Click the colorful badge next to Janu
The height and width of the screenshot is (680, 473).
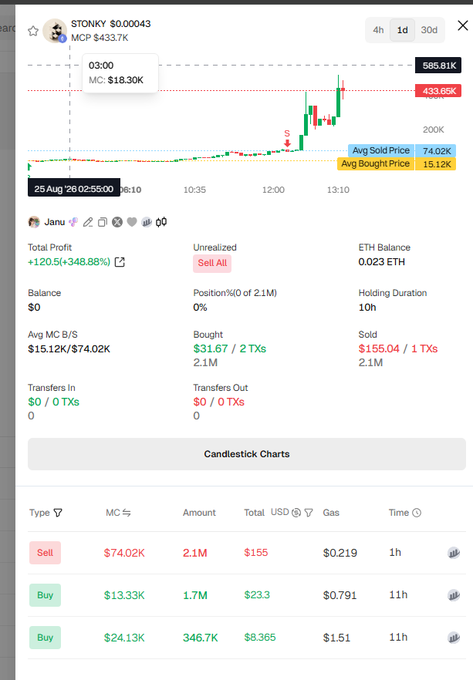74,222
